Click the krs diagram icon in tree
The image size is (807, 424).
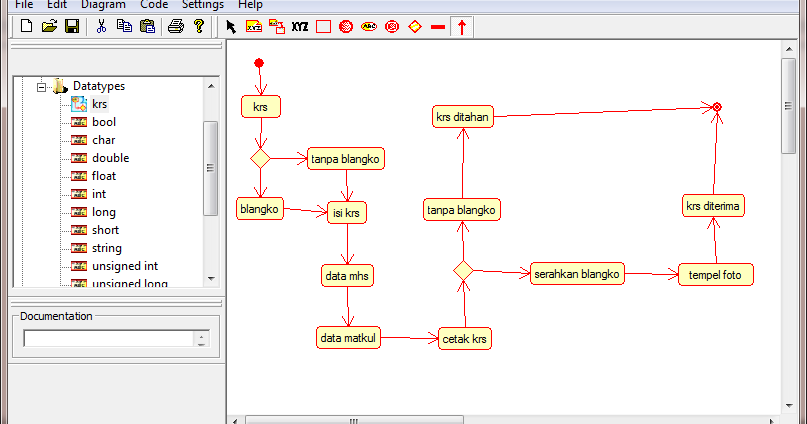79,104
